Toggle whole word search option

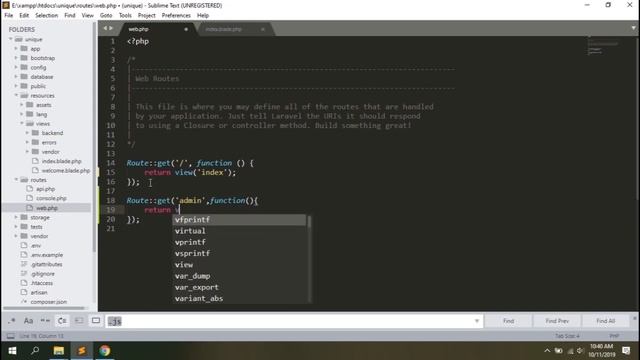45,321
